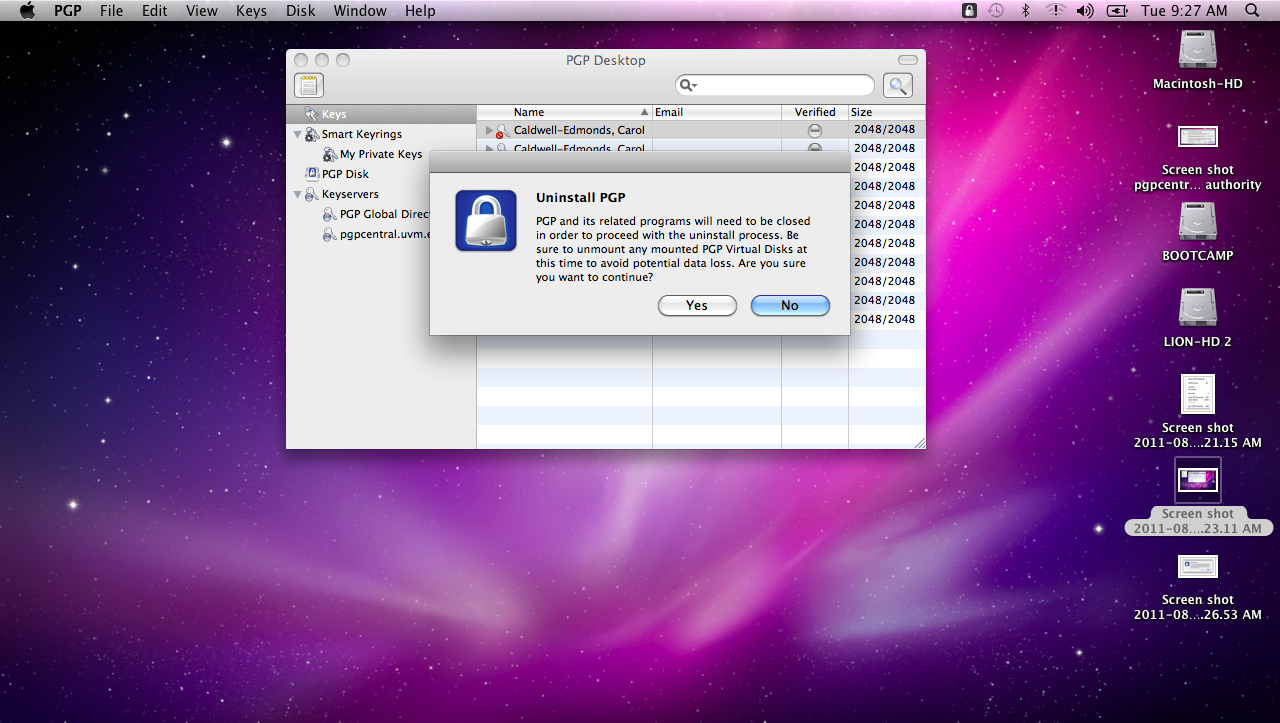Open the Time Machine menu bar icon
This screenshot has height=723, width=1280.
(x=996, y=10)
